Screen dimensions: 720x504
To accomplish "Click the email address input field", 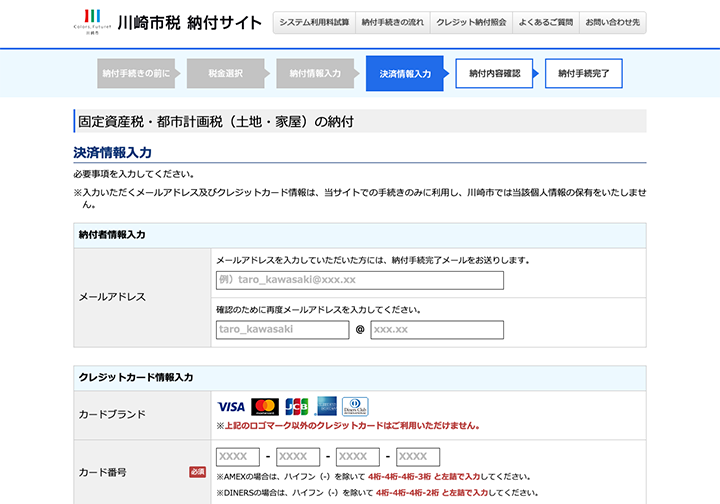I will coord(359,280).
